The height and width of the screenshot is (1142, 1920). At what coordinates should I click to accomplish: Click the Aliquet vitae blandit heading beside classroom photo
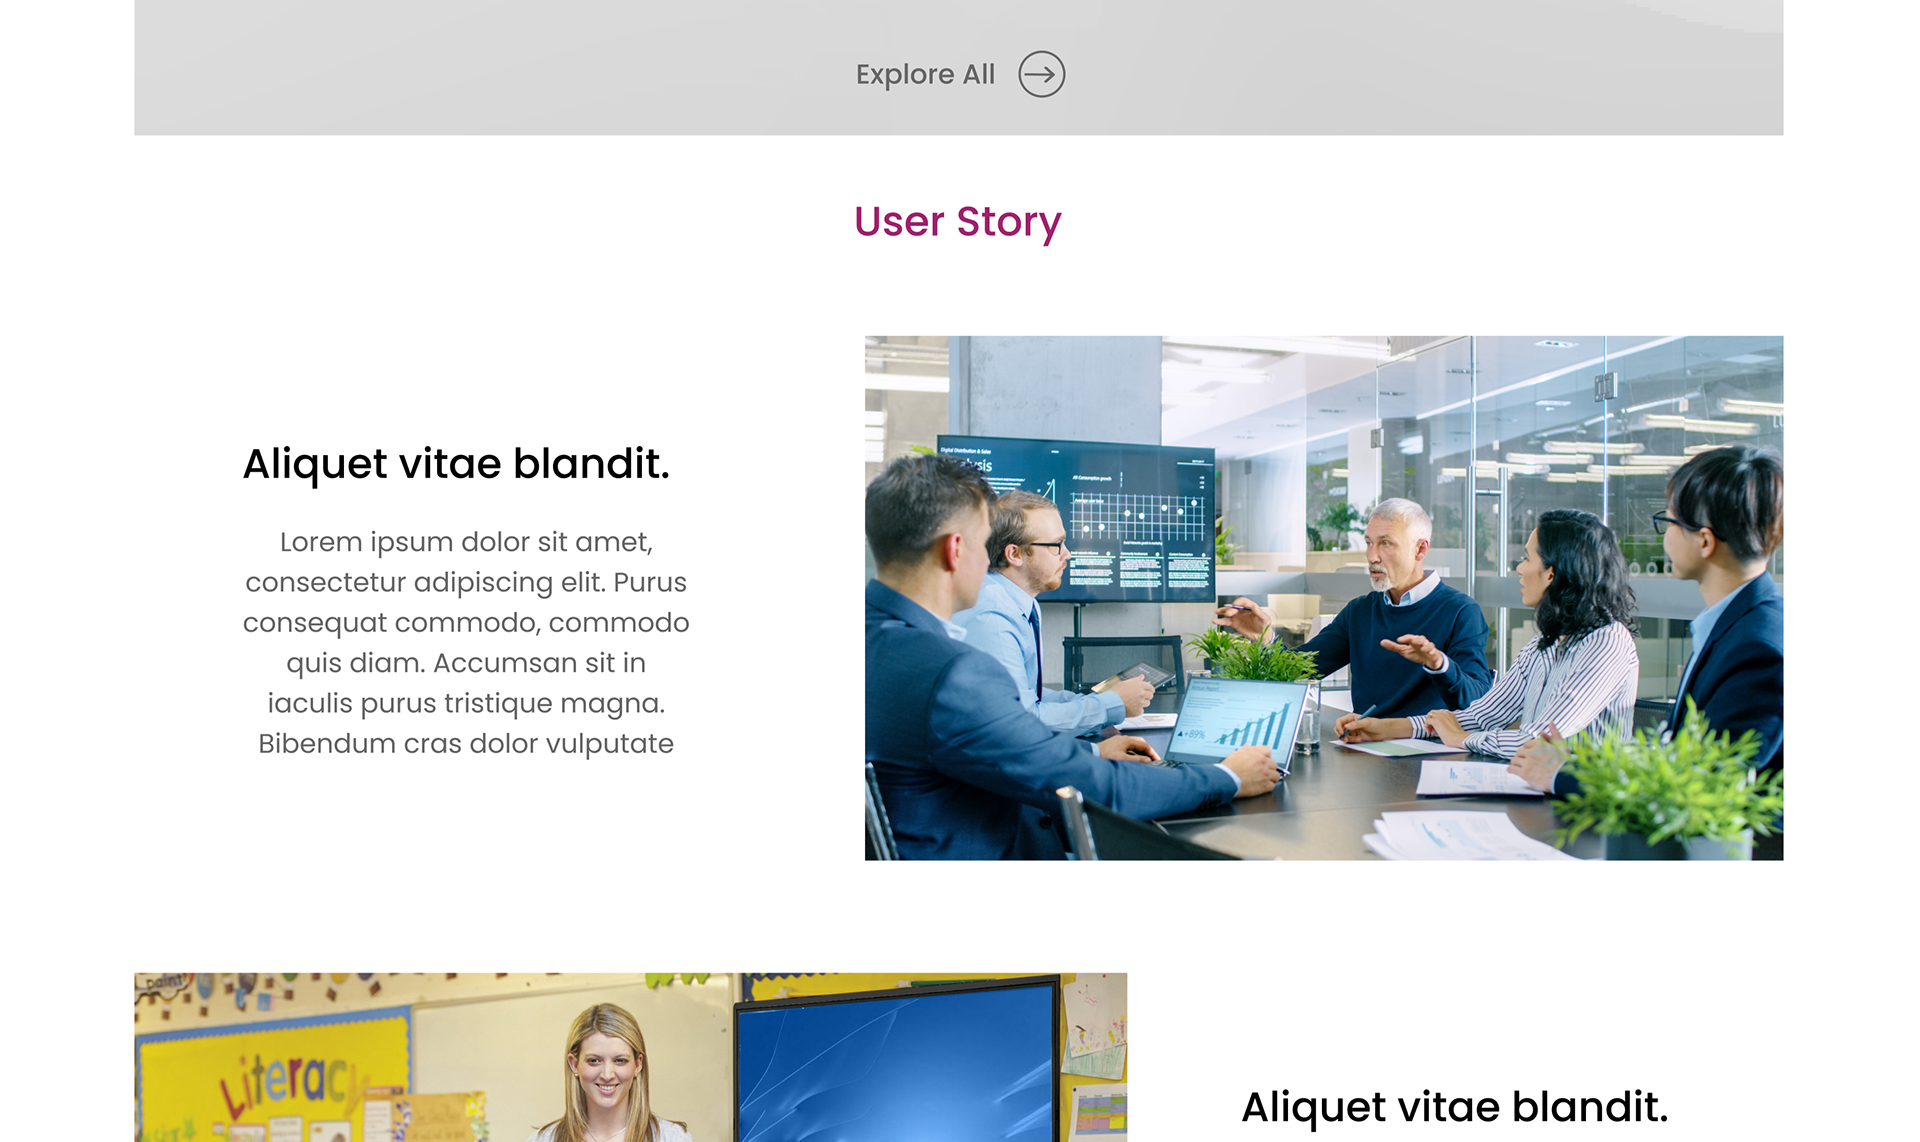pyautogui.click(x=1455, y=1107)
